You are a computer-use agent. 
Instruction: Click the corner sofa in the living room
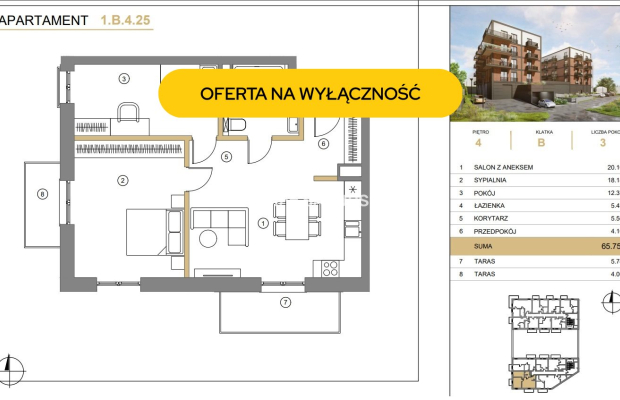click(x=220, y=226)
